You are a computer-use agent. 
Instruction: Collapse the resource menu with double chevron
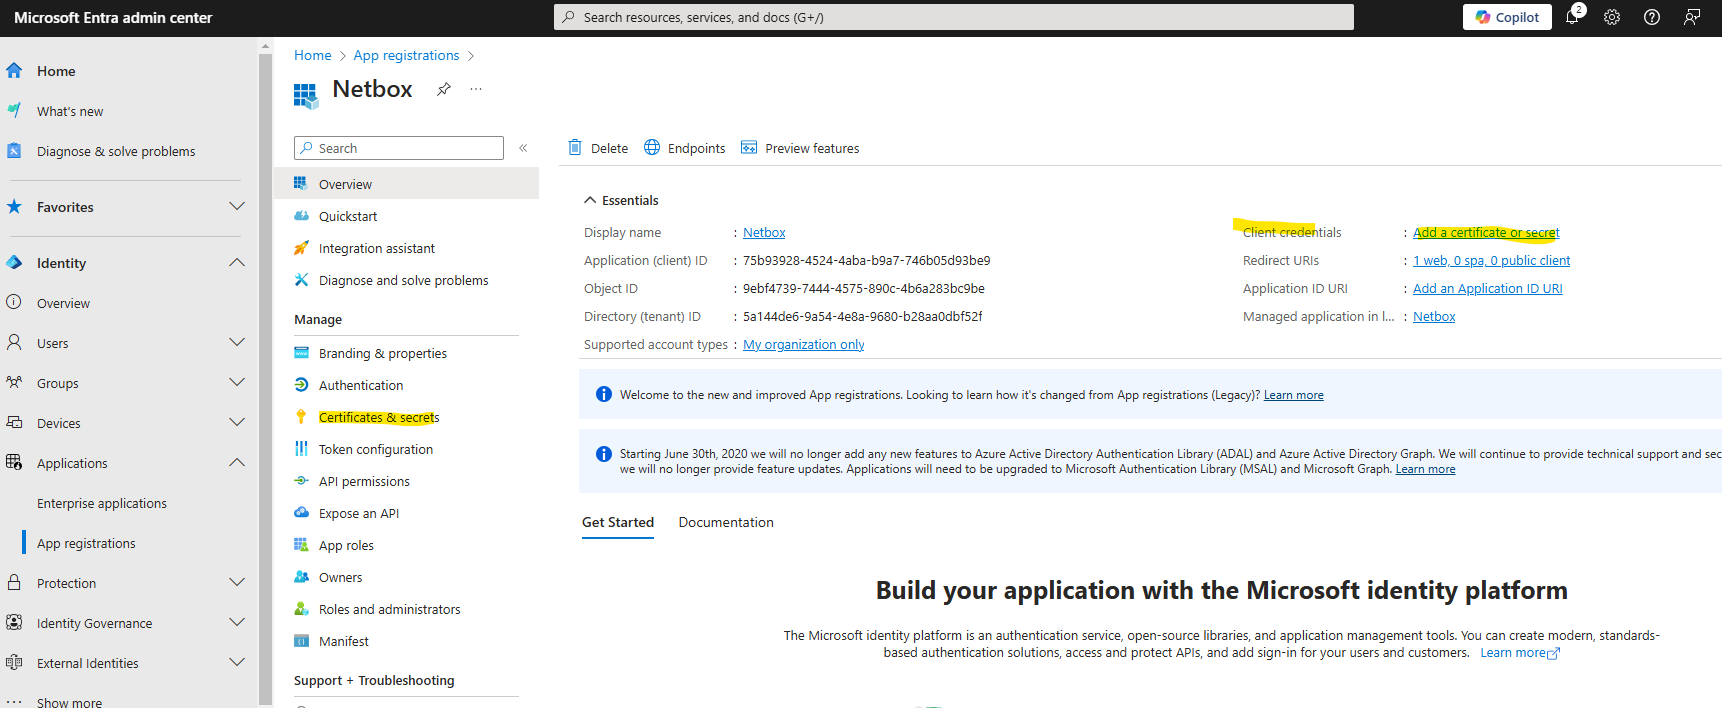tap(523, 148)
